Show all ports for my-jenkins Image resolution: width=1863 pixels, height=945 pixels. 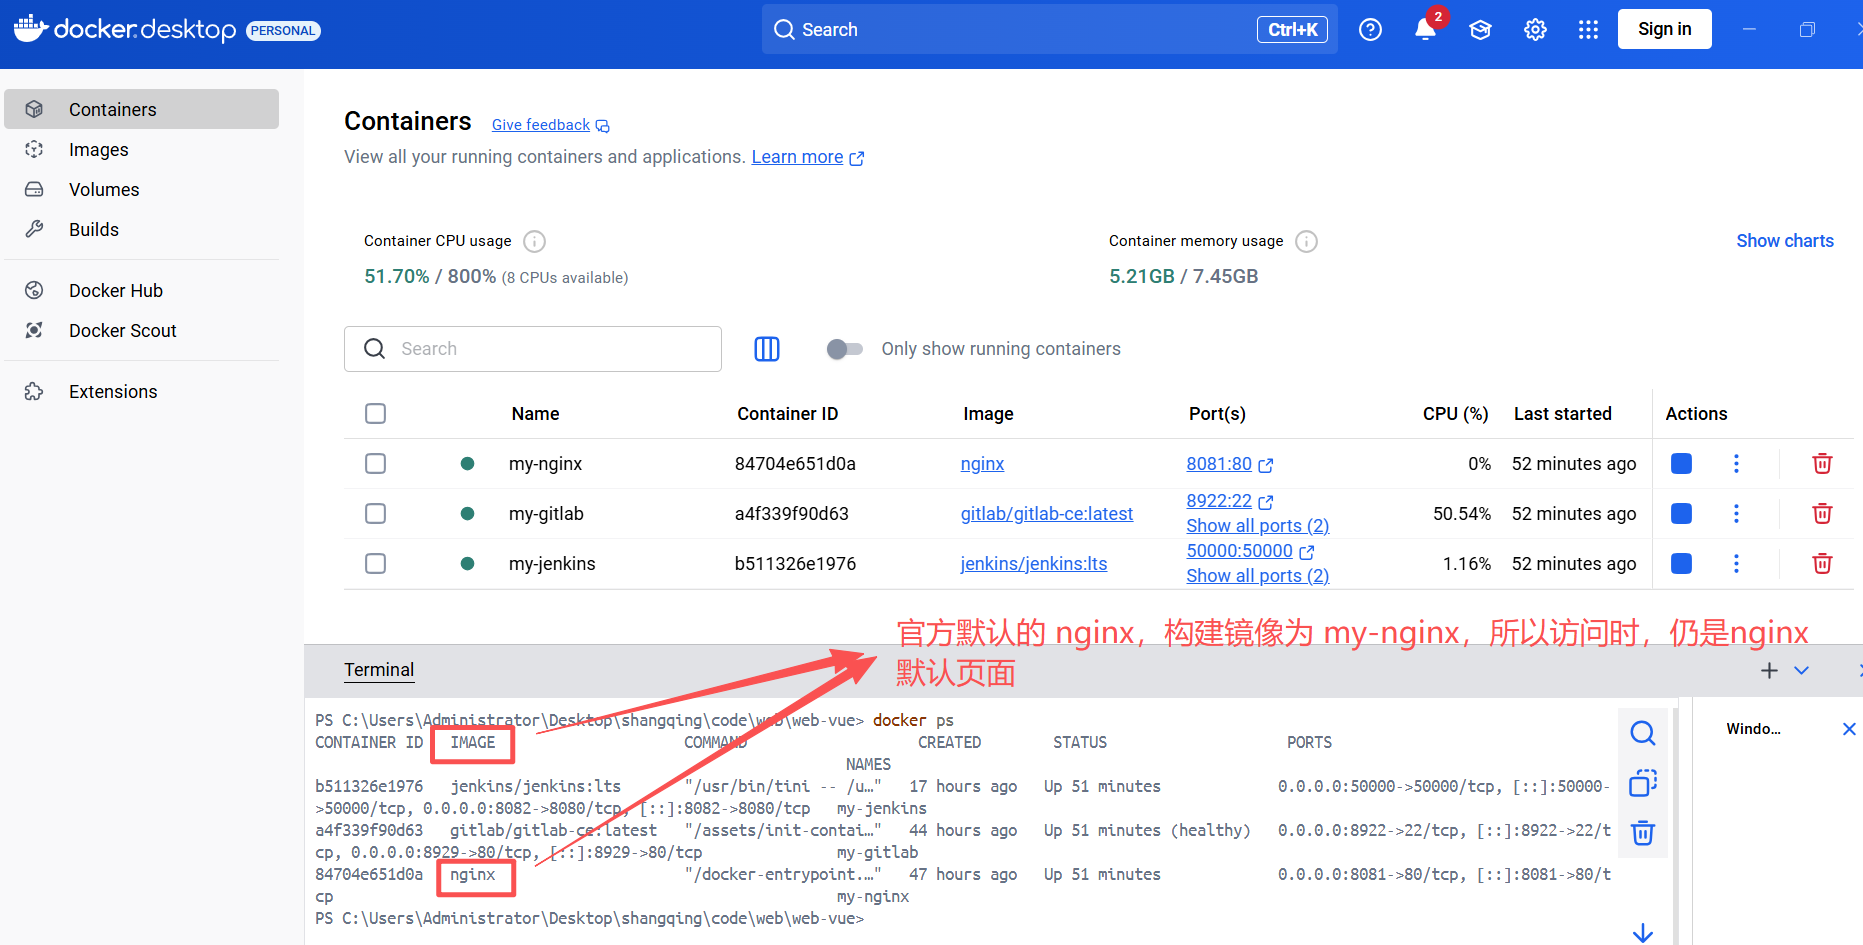coord(1257,576)
